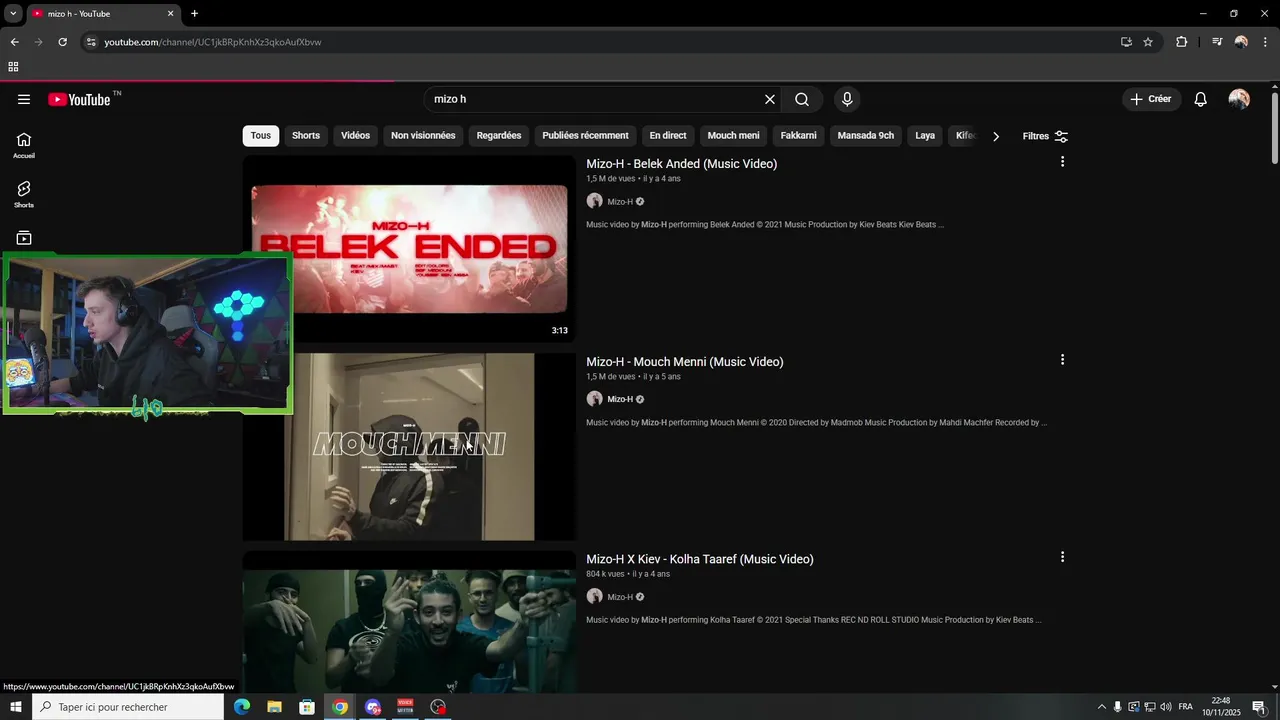Image resolution: width=1280 pixels, height=720 pixels.
Task: Bookmark this page with the star
Action: coord(1148,42)
